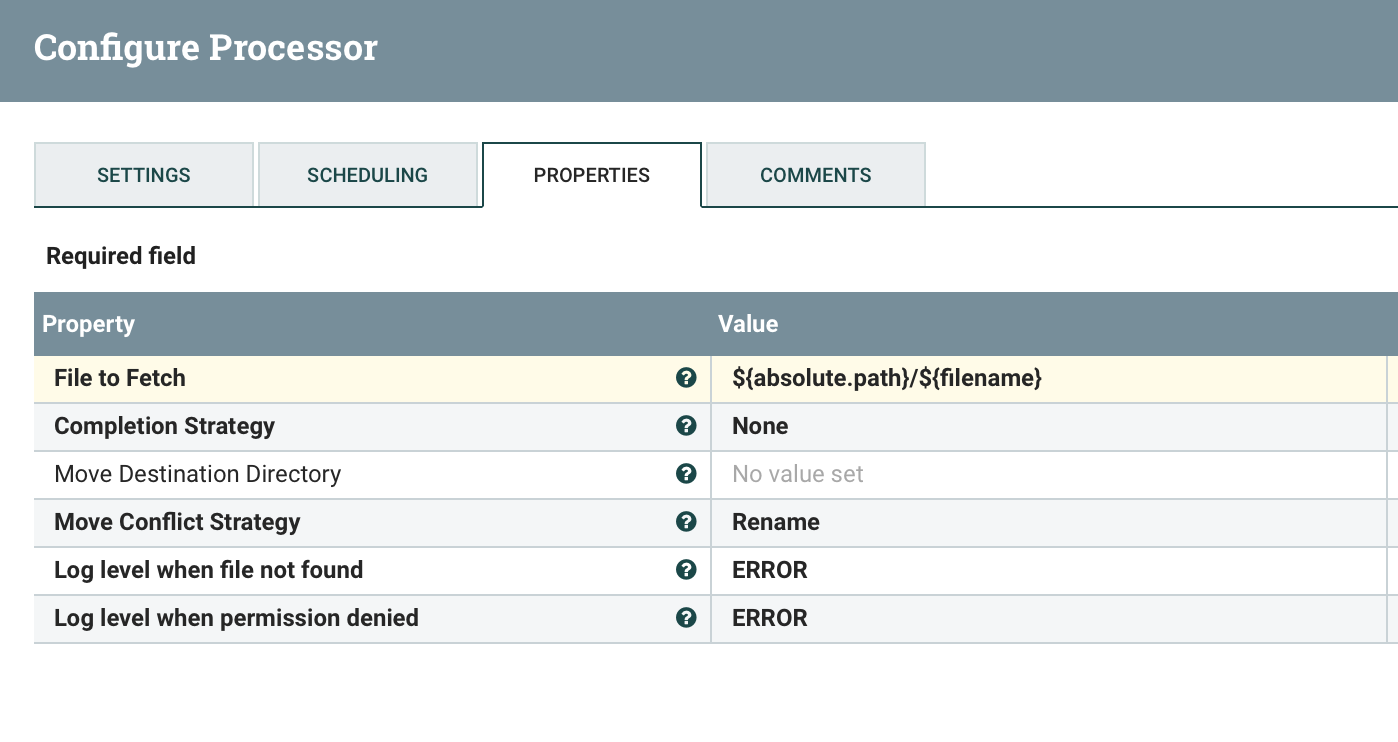Image resolution: width=1398 pixels, height=742 pixels.
Task: Click the Property column header
Action: pyautogui.click(x=88, y=324)
